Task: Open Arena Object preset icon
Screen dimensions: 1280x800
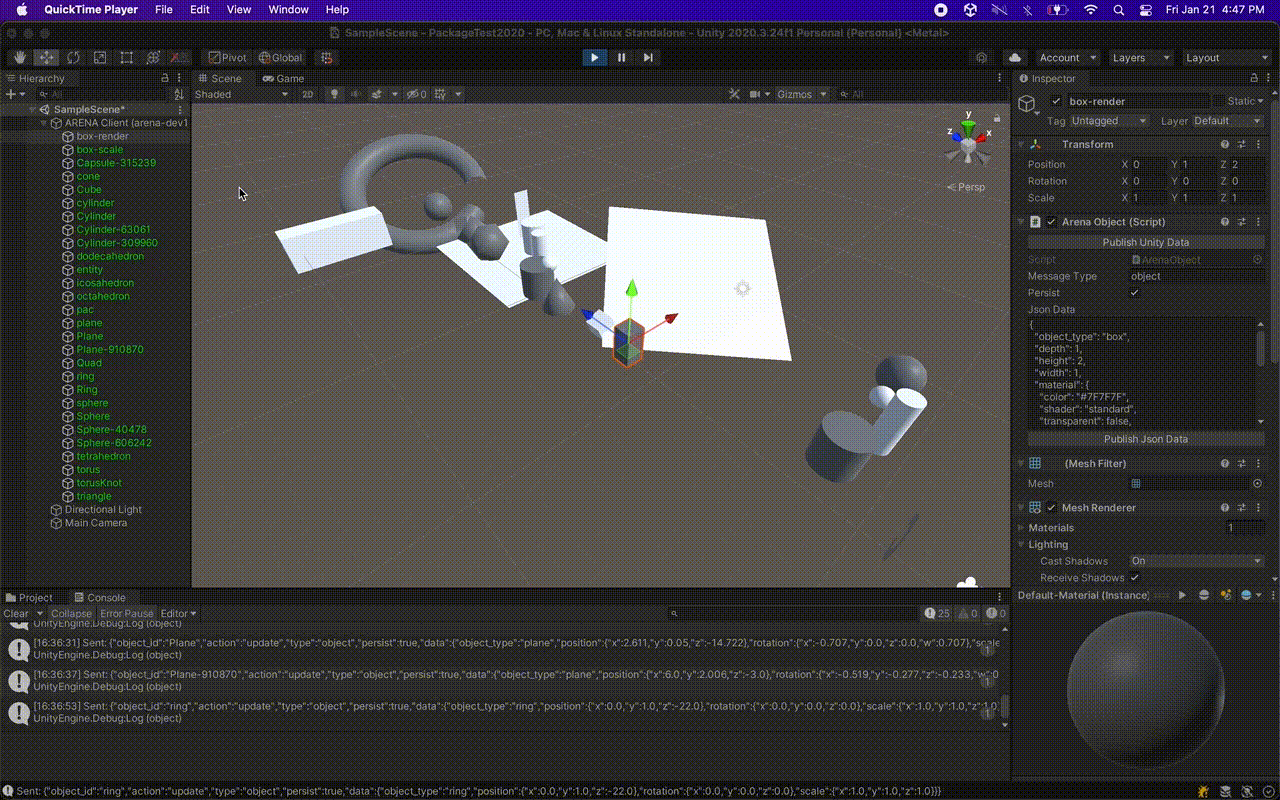Action: 1241,222
